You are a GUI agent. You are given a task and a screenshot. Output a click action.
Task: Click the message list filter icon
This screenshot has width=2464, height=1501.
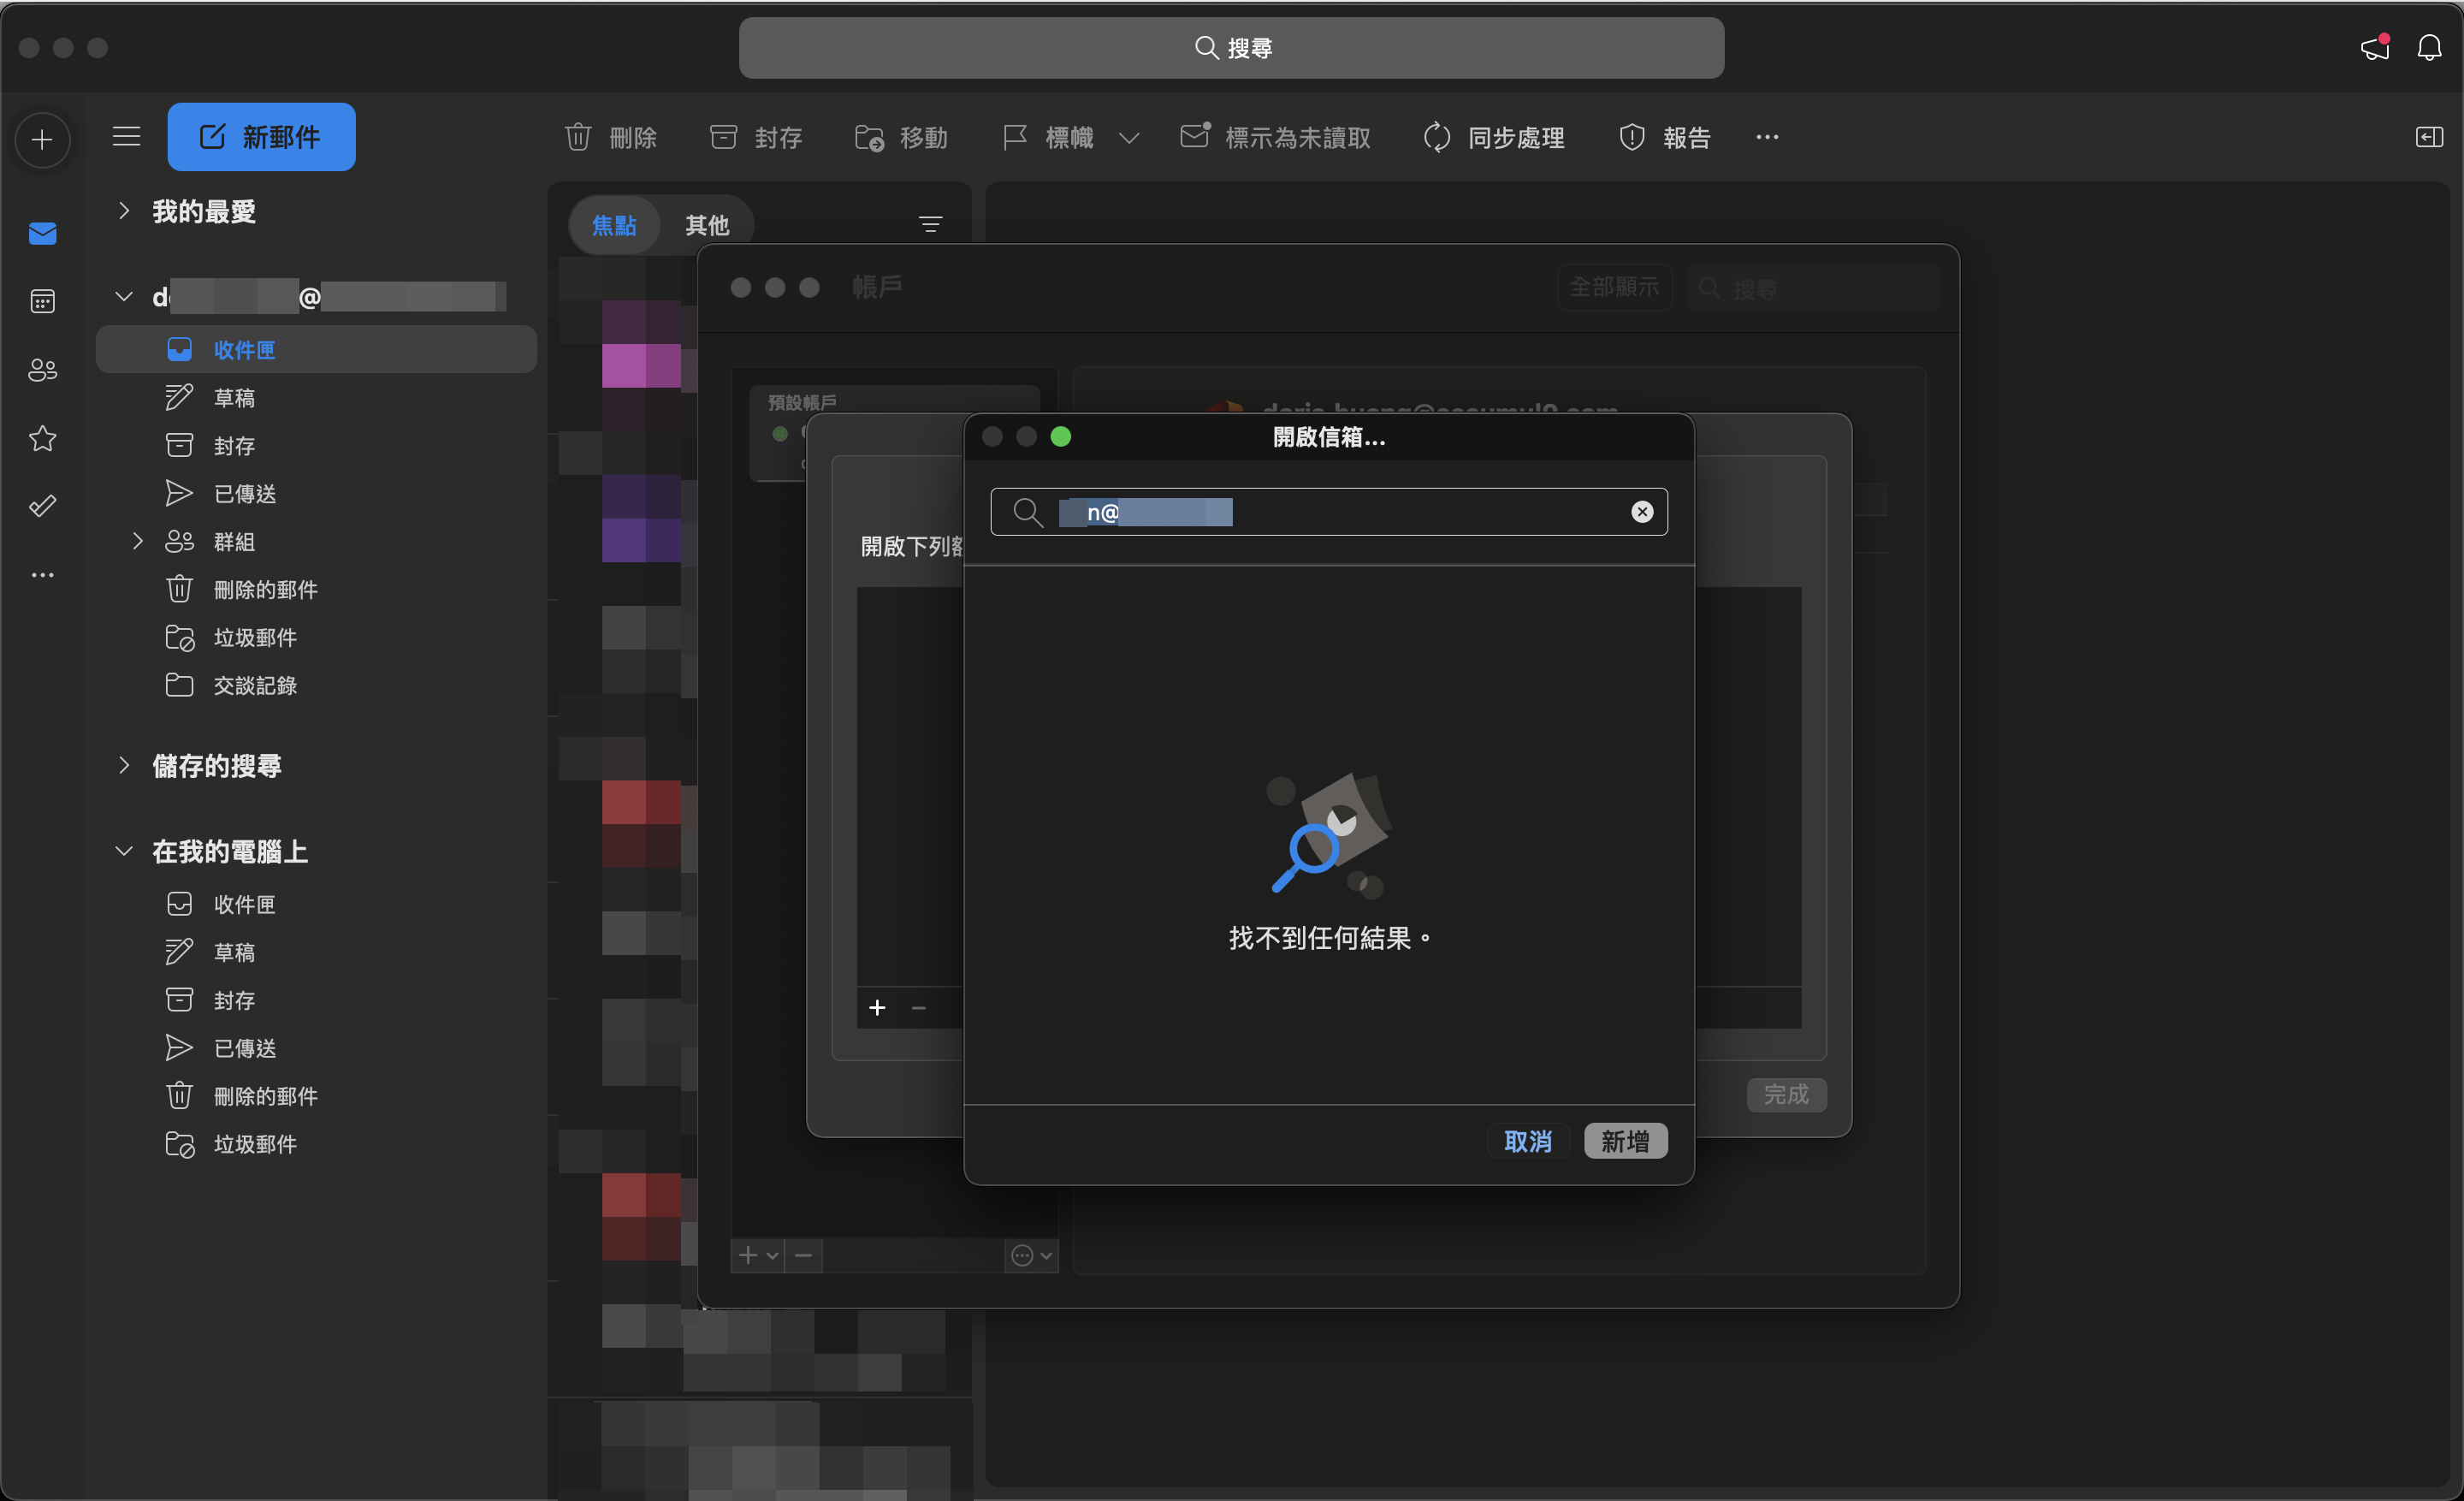coord(930,225)
